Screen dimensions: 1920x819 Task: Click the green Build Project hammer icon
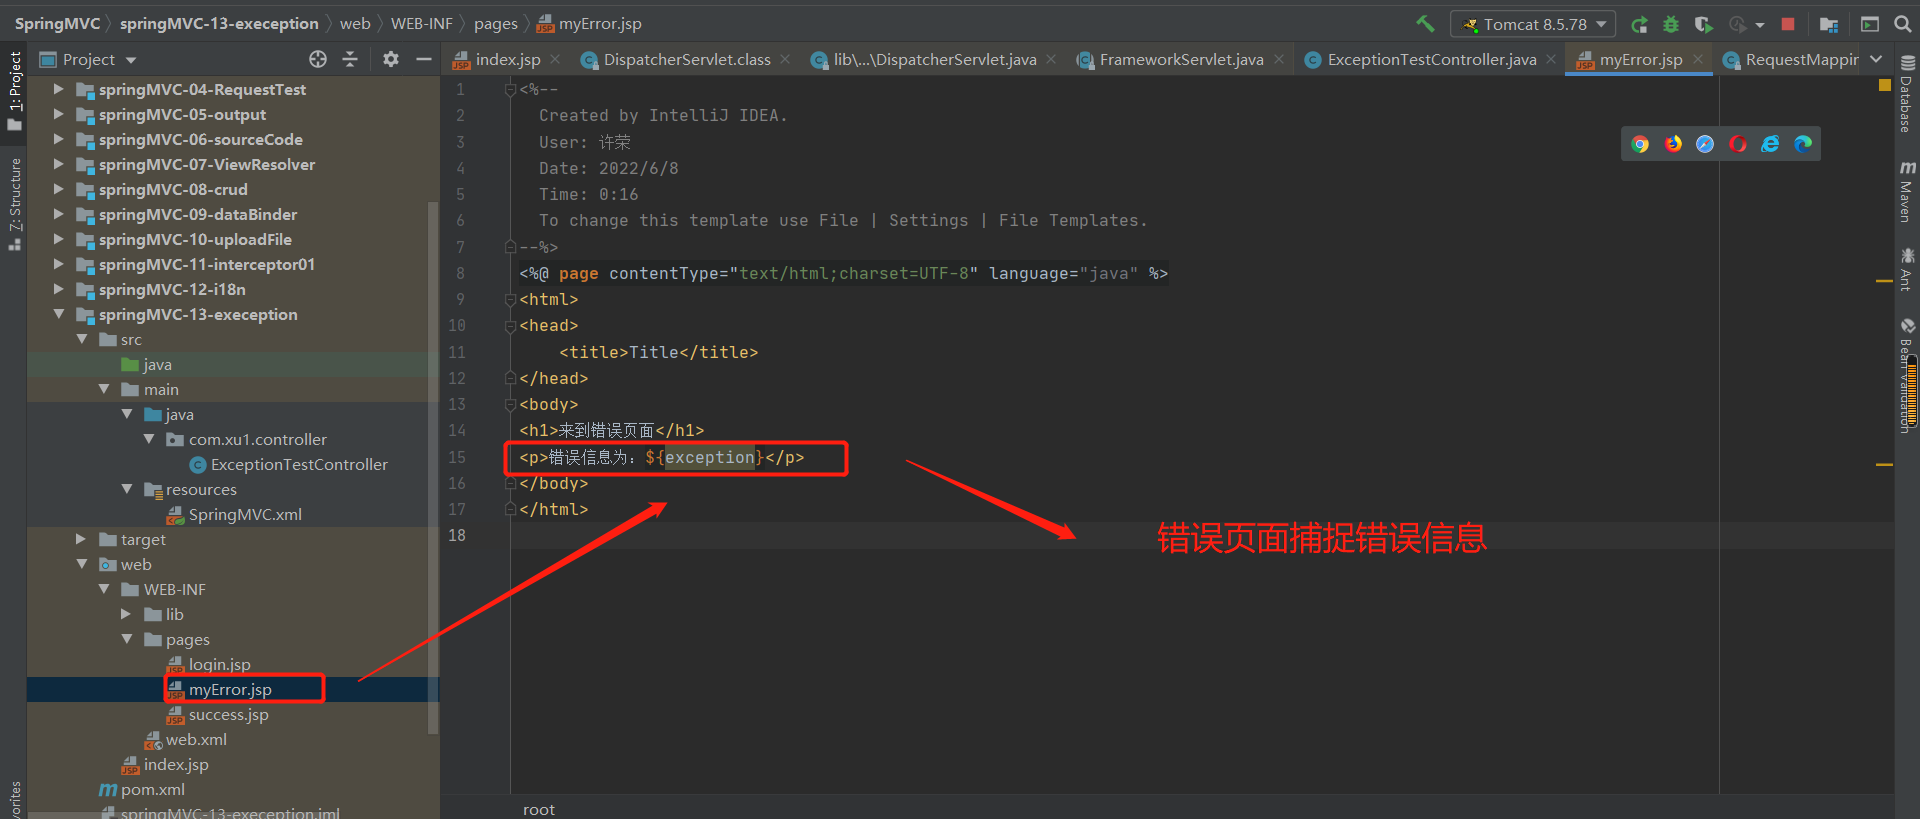tap(1425, 23)
